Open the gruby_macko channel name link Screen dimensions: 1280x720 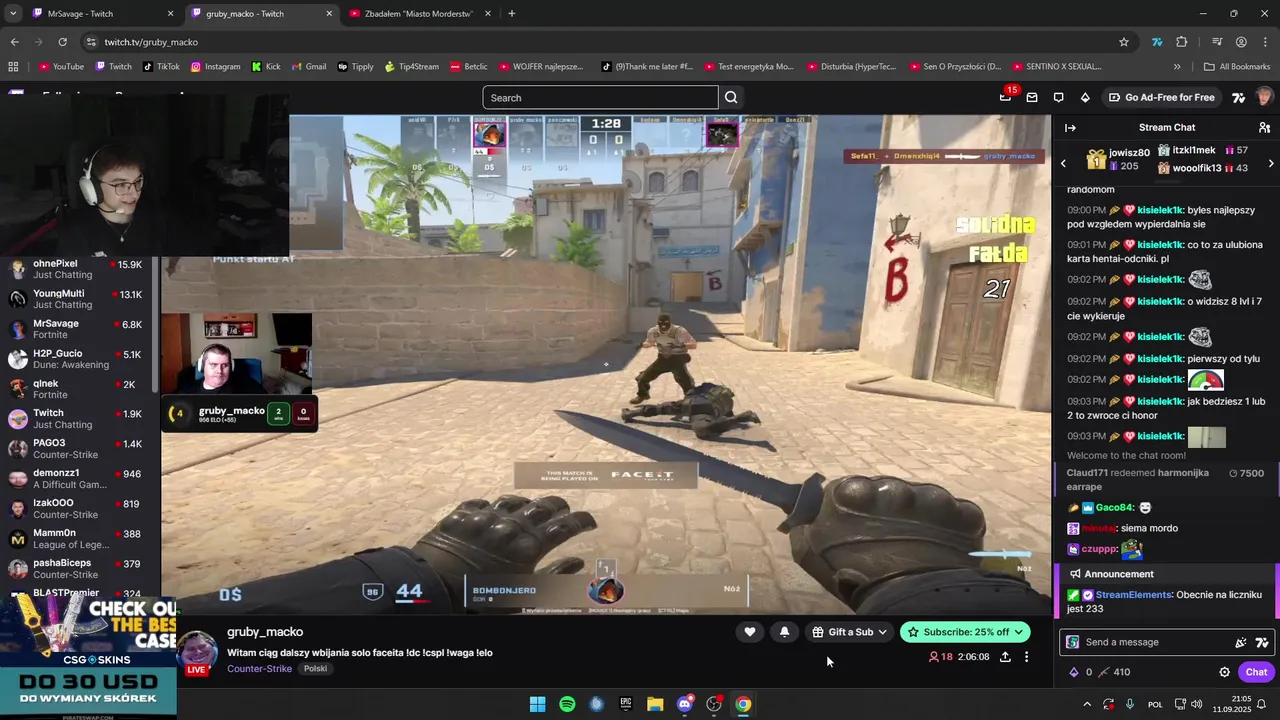pos(265,632)
